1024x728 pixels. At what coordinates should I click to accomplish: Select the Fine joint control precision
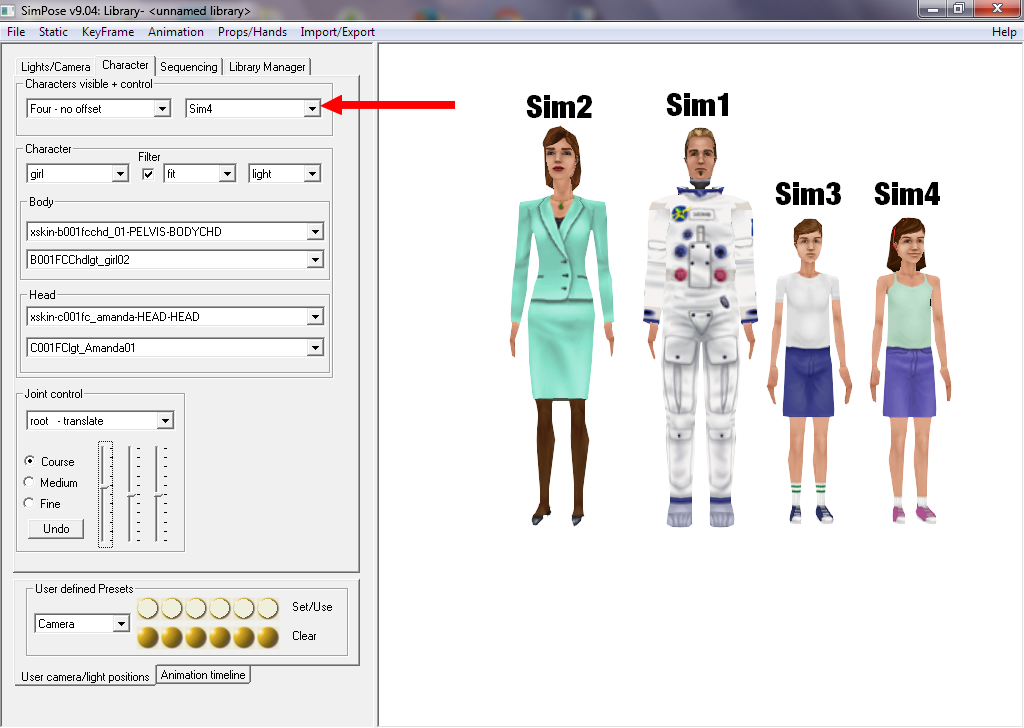(x=30, y=504)
